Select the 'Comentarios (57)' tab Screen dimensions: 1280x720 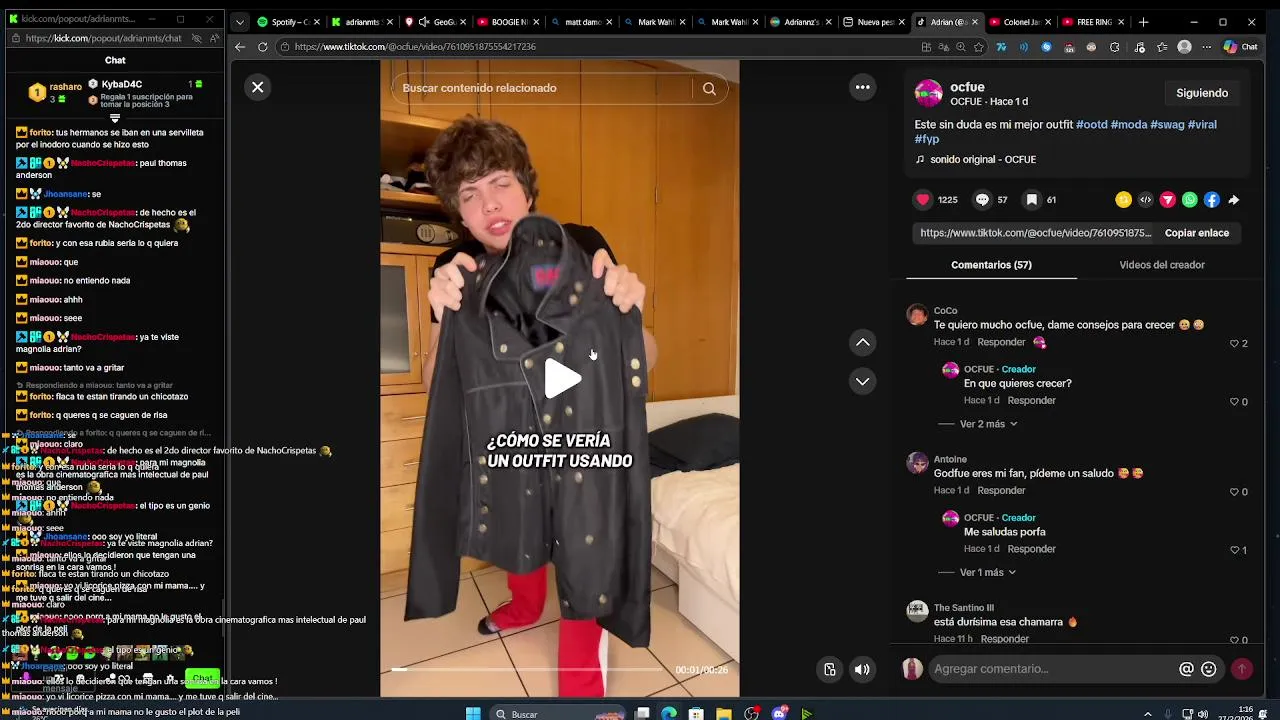(x=991, y=265)
